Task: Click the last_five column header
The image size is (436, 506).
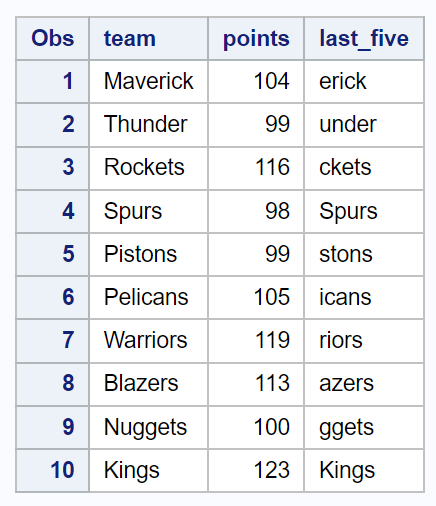Action: (364, 39)
